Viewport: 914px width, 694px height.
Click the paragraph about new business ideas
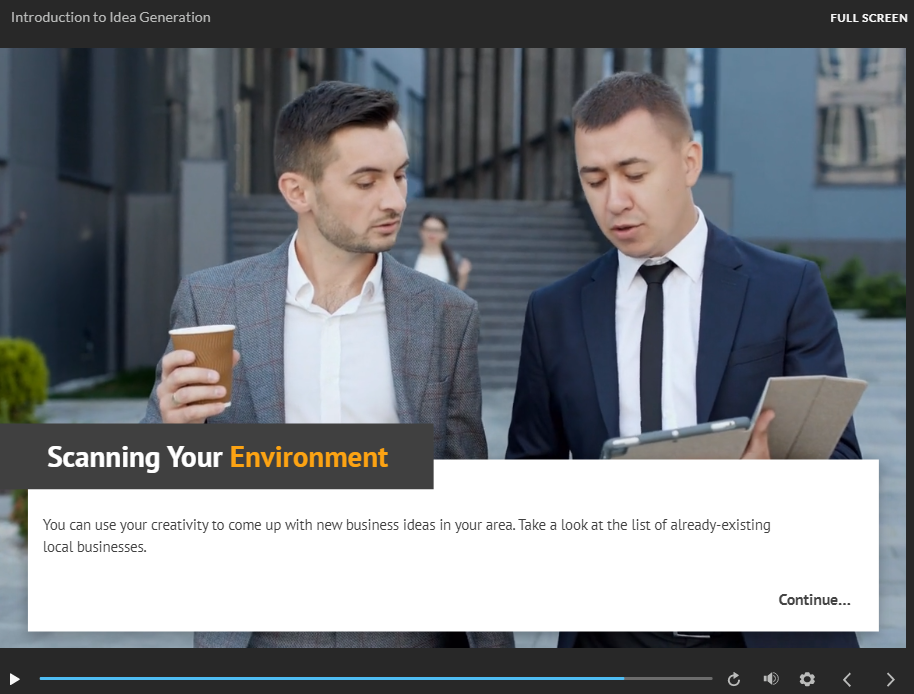[406, 535]
